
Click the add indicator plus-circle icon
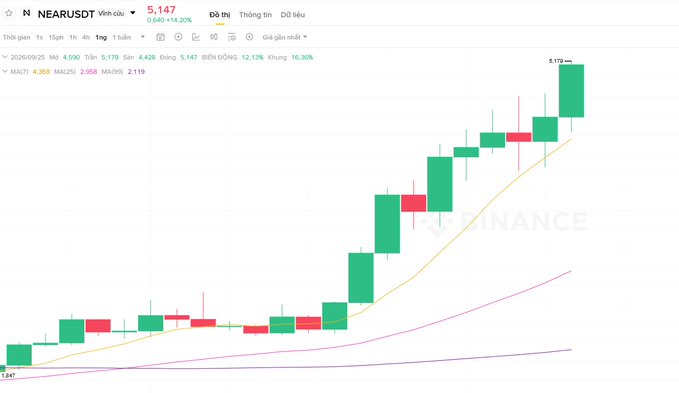pos(178,37)
